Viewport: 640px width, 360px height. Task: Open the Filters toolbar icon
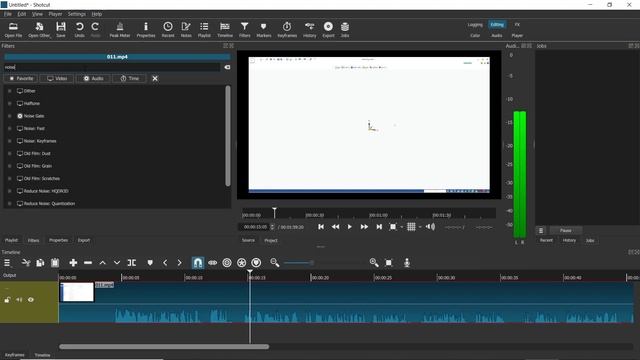[244, 30]
